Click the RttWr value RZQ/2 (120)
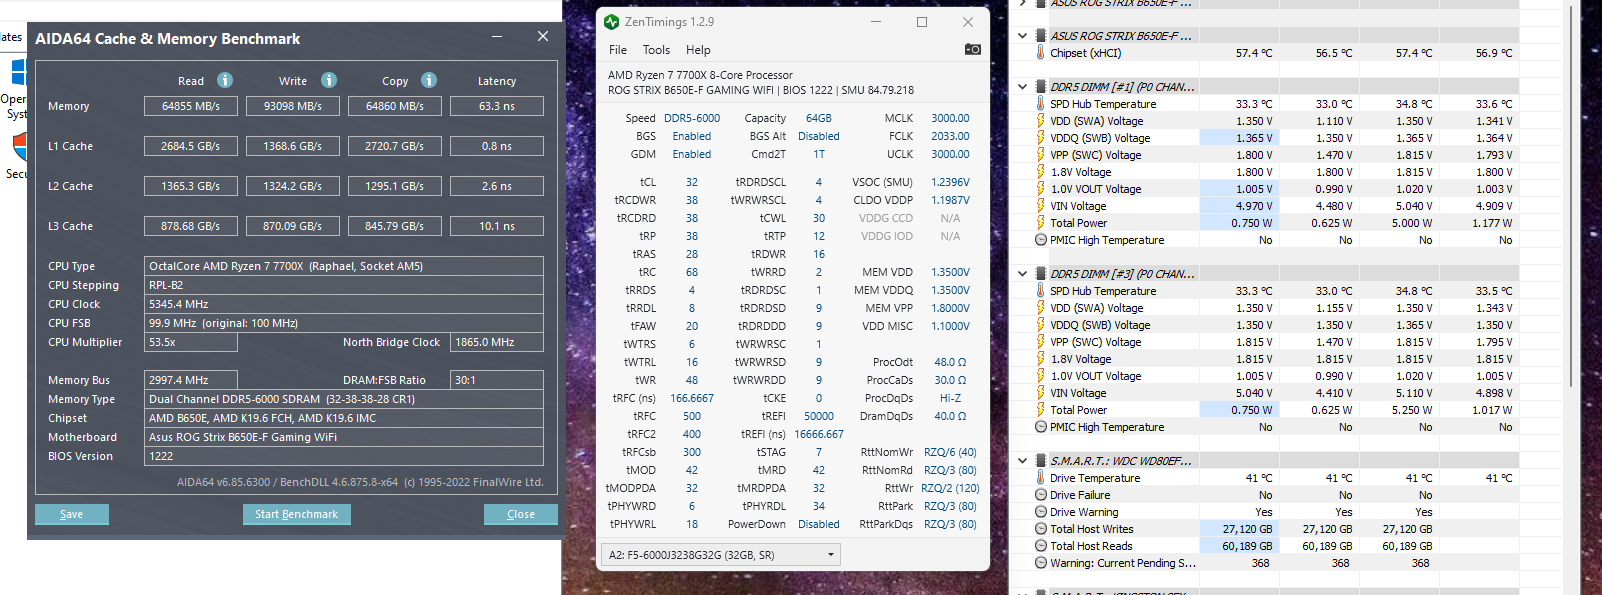 point(950,488)
